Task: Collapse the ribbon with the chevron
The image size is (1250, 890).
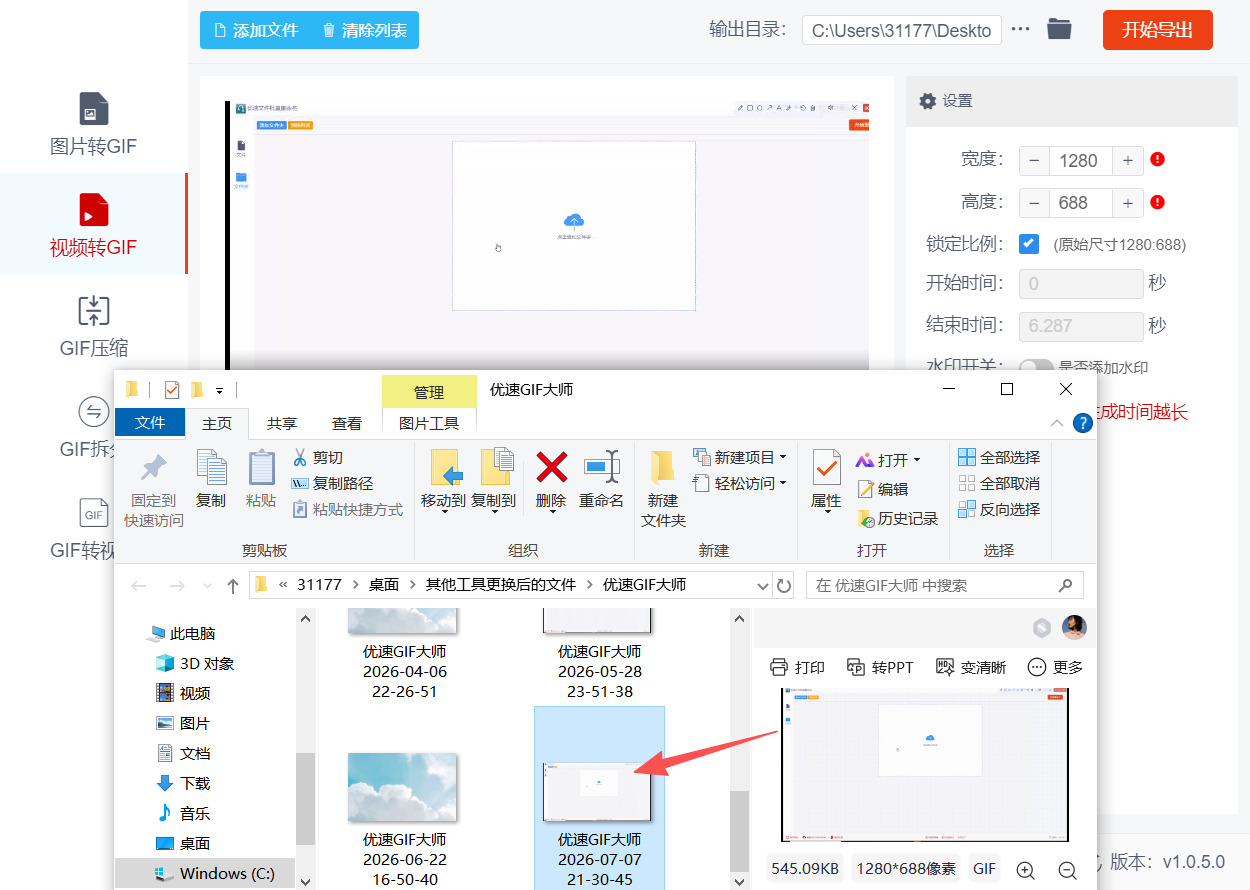Action: tap(1057, 423)
